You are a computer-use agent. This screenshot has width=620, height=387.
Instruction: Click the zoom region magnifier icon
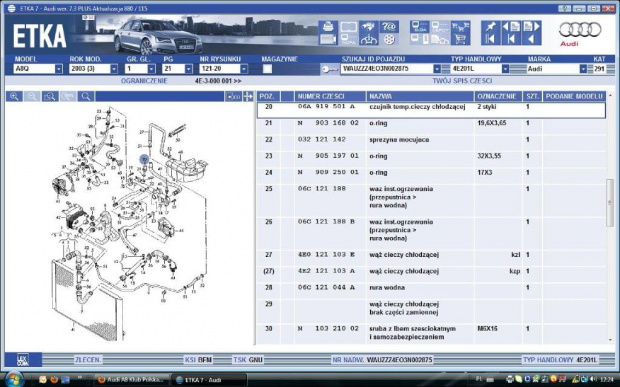pyautogui.click(x=50, y=96)
